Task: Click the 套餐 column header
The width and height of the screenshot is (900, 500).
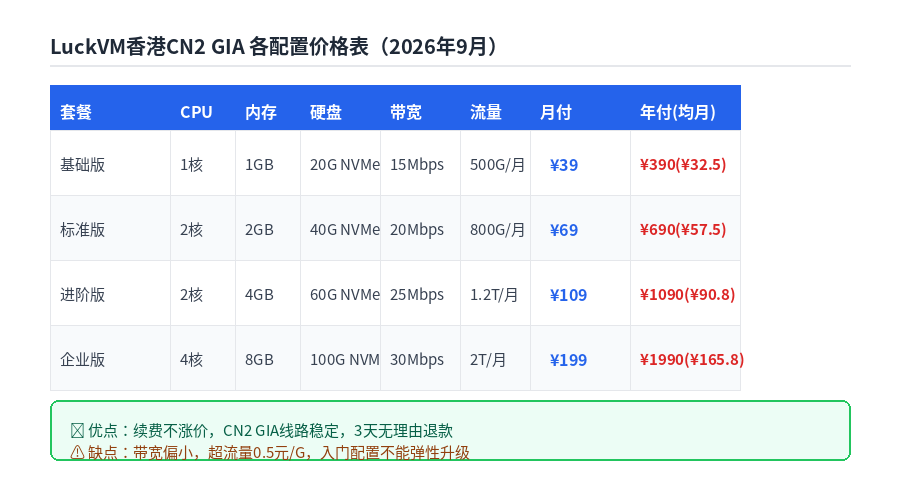Action: coord(76,112)
